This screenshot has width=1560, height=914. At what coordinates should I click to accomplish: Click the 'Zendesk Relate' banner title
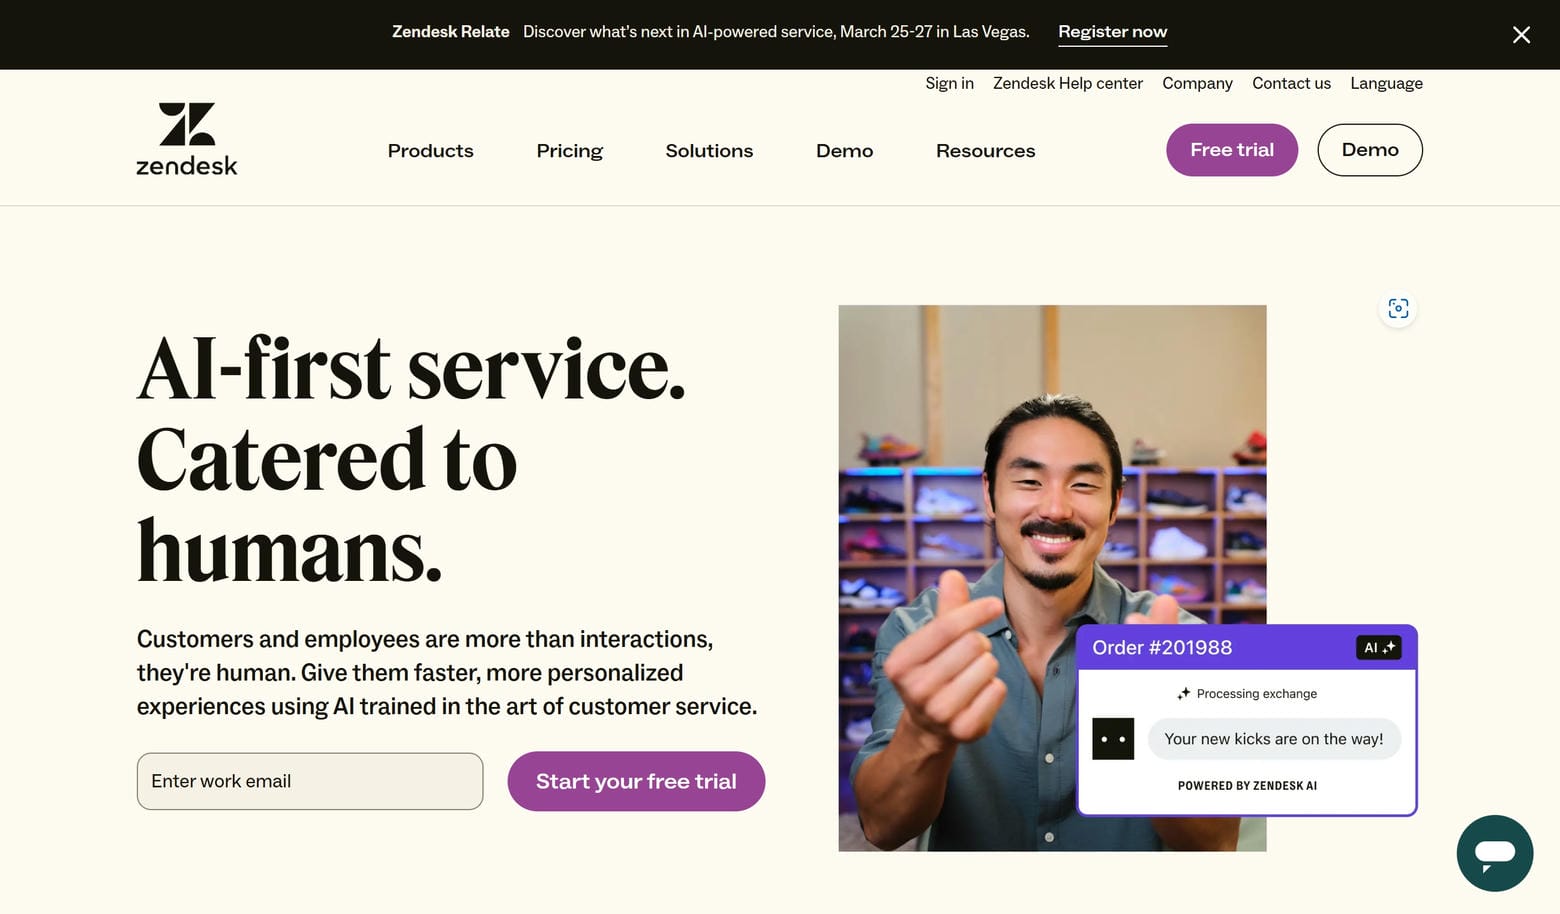pyautogui.click(x=451, y=32)
